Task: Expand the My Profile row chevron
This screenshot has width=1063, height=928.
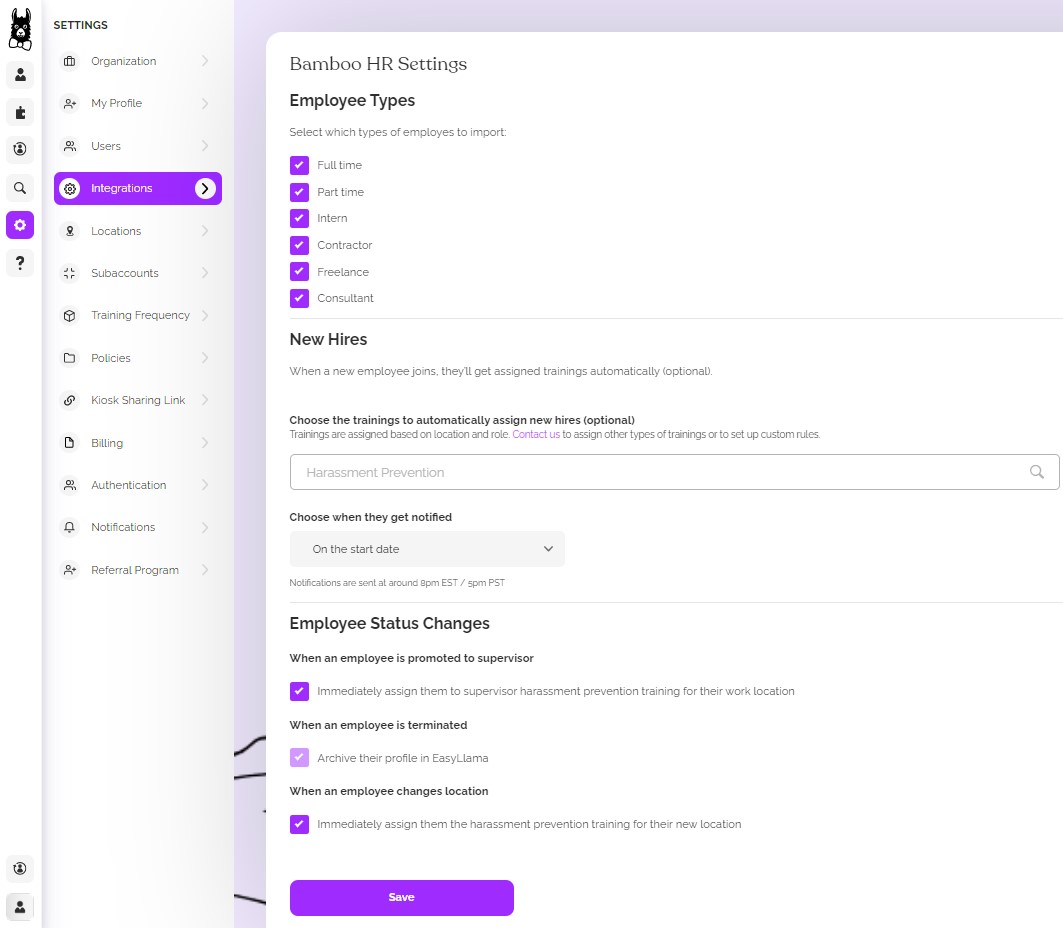Action: 205,104
